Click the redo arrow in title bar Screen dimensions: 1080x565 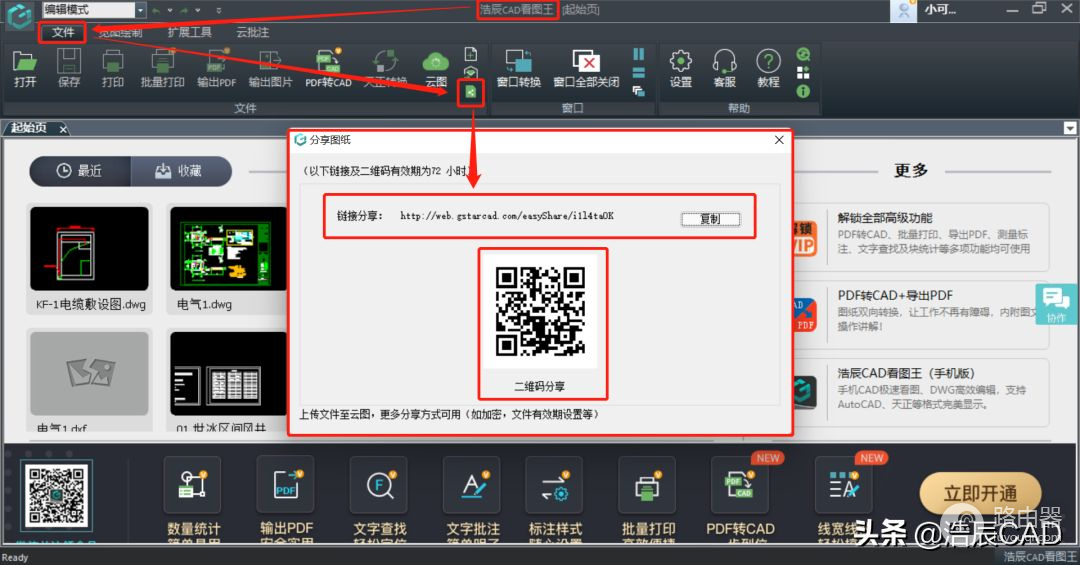tap(185, 10)
